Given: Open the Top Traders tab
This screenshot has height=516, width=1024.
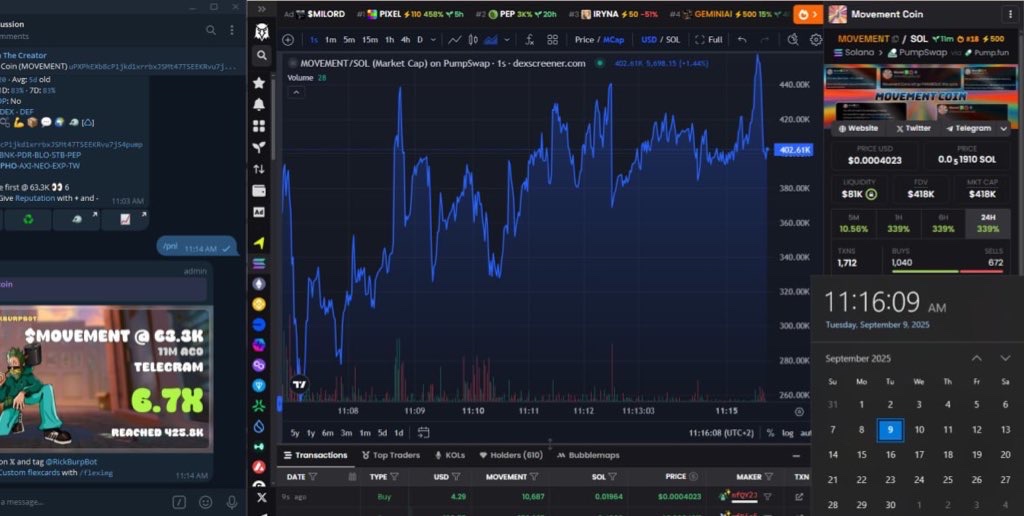Looking at the screenshot, I should [x=390, y=455].
